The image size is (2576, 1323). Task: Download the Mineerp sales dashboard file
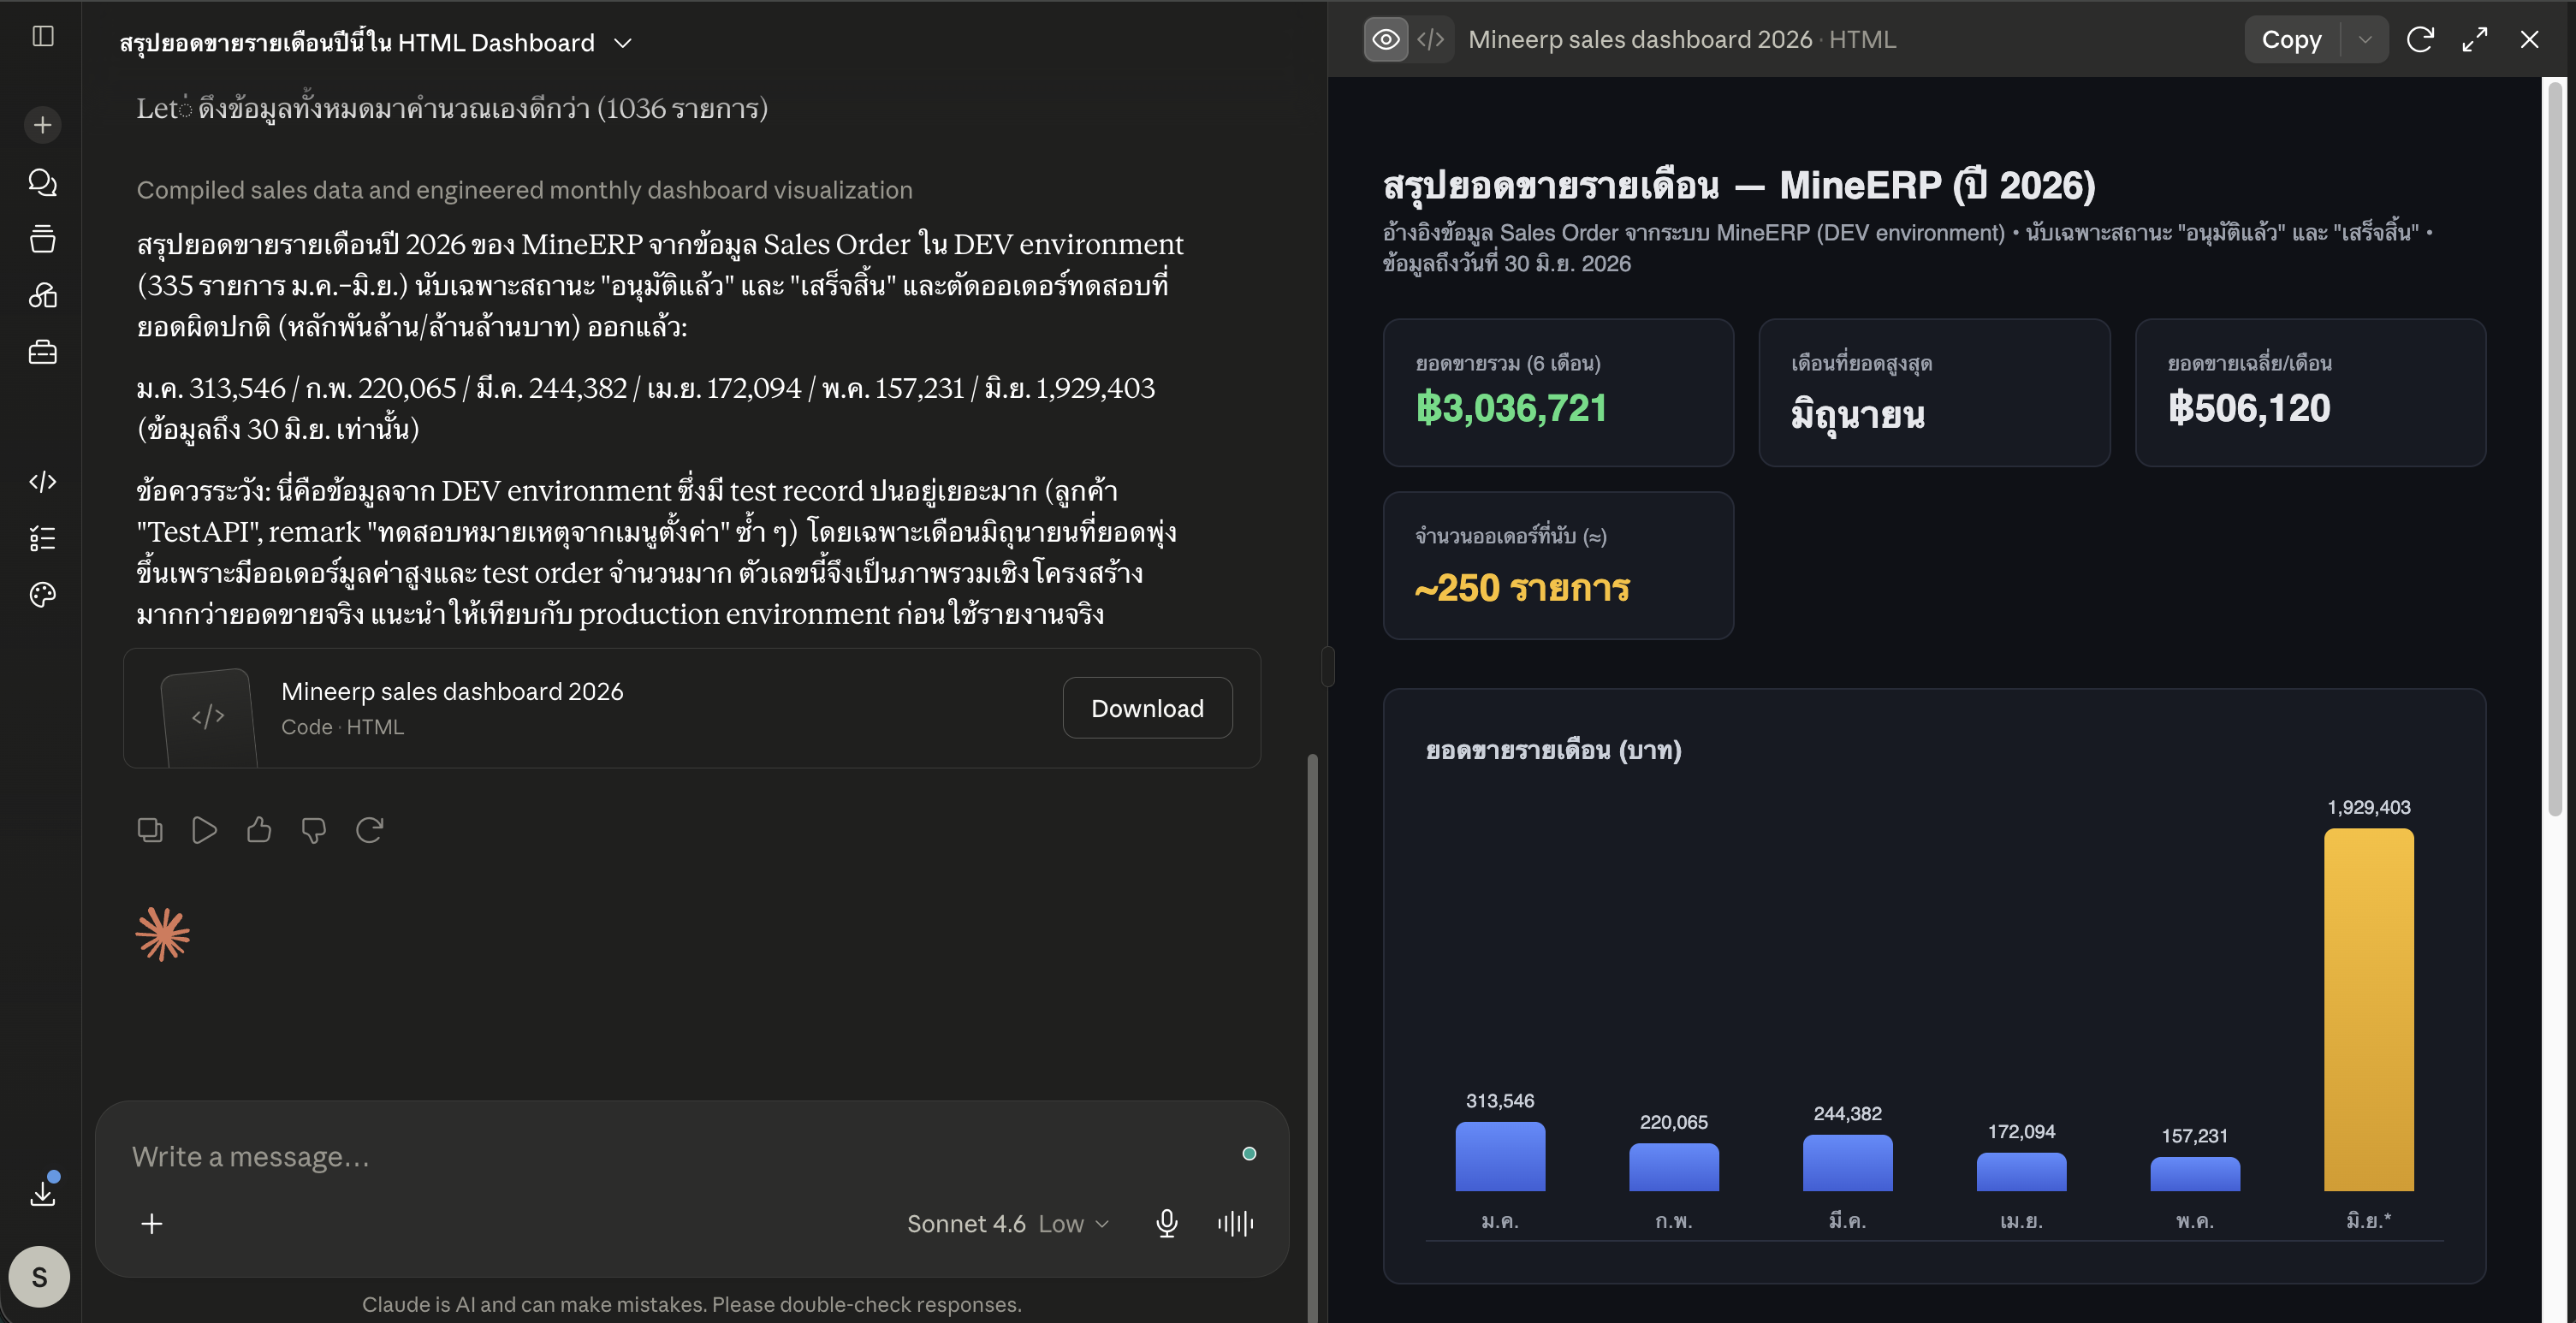click(x=1147, y=709)
